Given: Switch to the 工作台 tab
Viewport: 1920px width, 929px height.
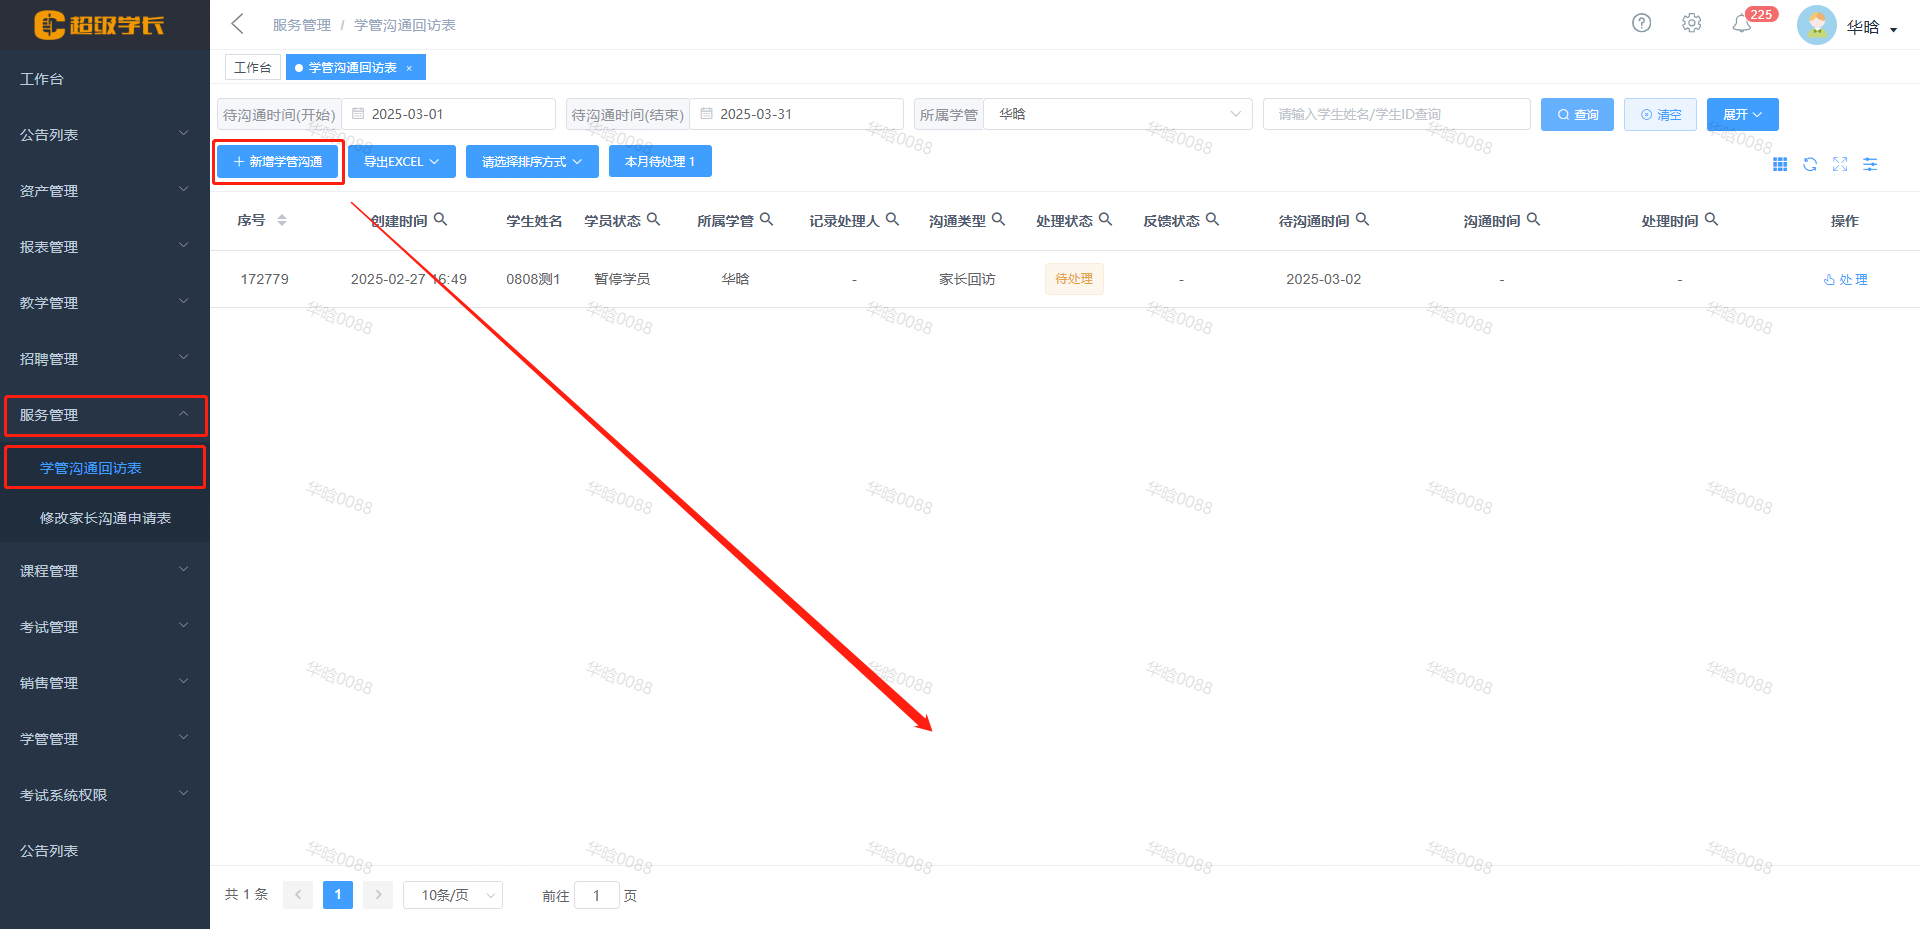Looking at the screenshot, I should (252, 67).
